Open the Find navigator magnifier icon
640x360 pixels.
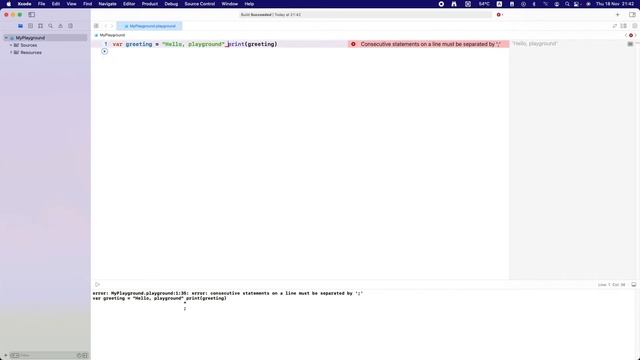[x=51, y=26]
